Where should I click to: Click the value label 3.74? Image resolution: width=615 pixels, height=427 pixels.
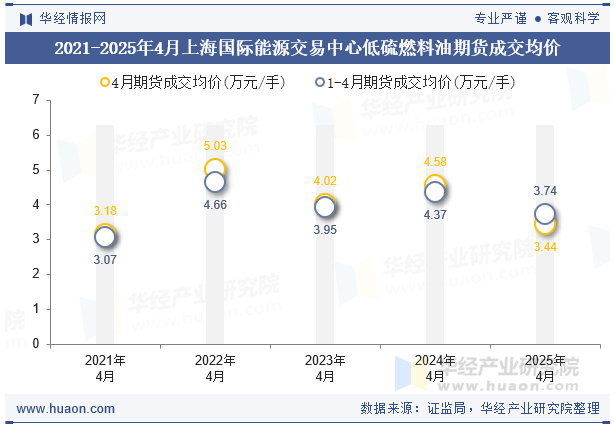pos(545,191)
